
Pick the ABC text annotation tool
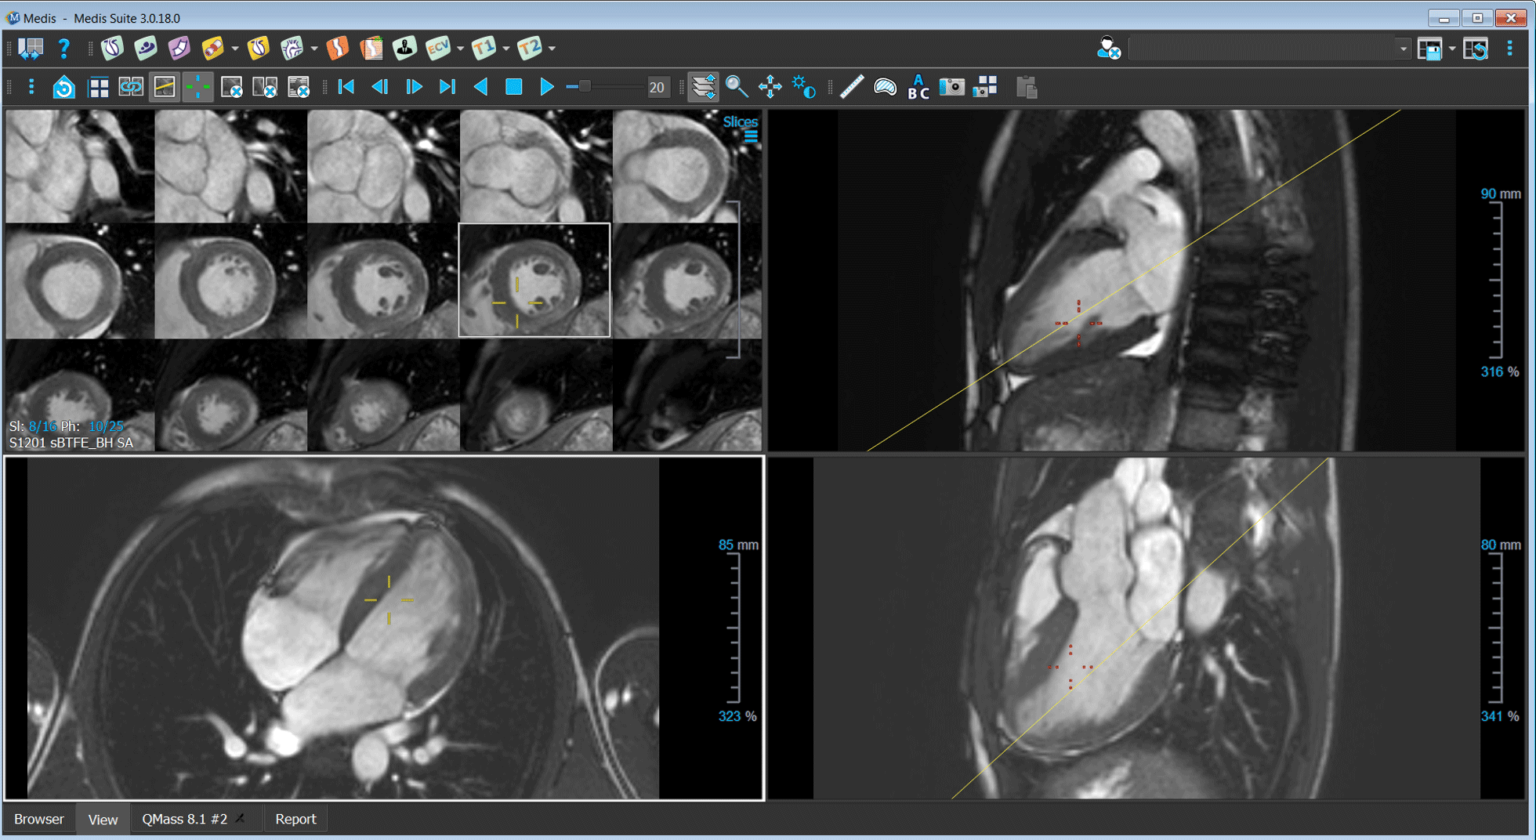pos(918,87)
